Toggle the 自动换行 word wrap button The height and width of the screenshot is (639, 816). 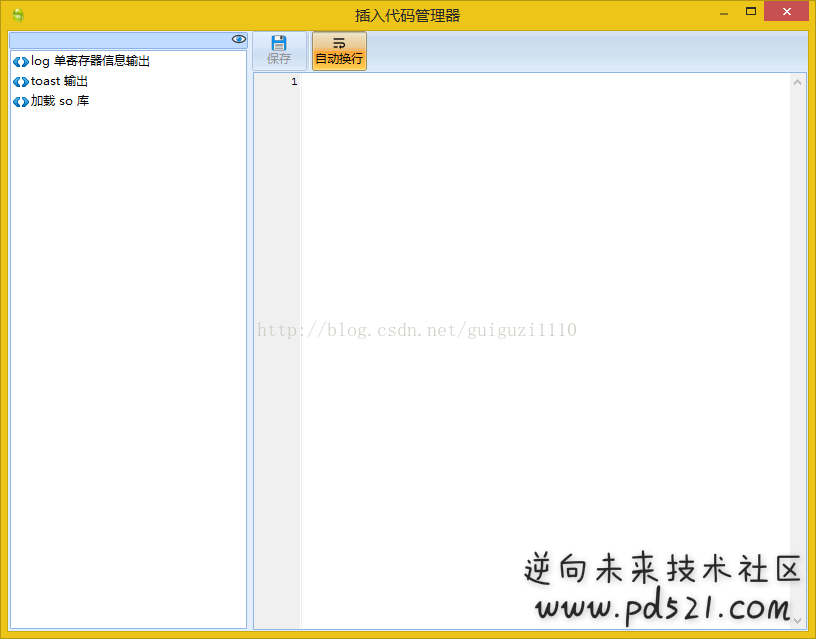point(339,50)
